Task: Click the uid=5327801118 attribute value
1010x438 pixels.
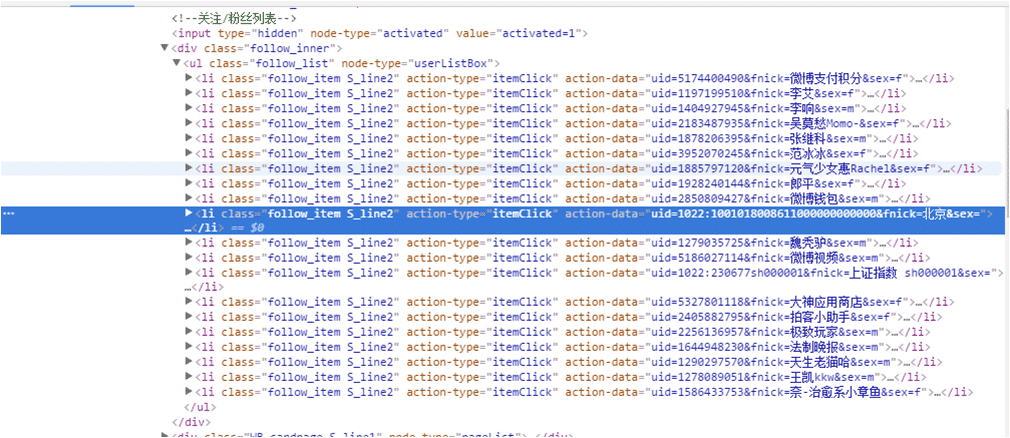Action: [779, 301]
